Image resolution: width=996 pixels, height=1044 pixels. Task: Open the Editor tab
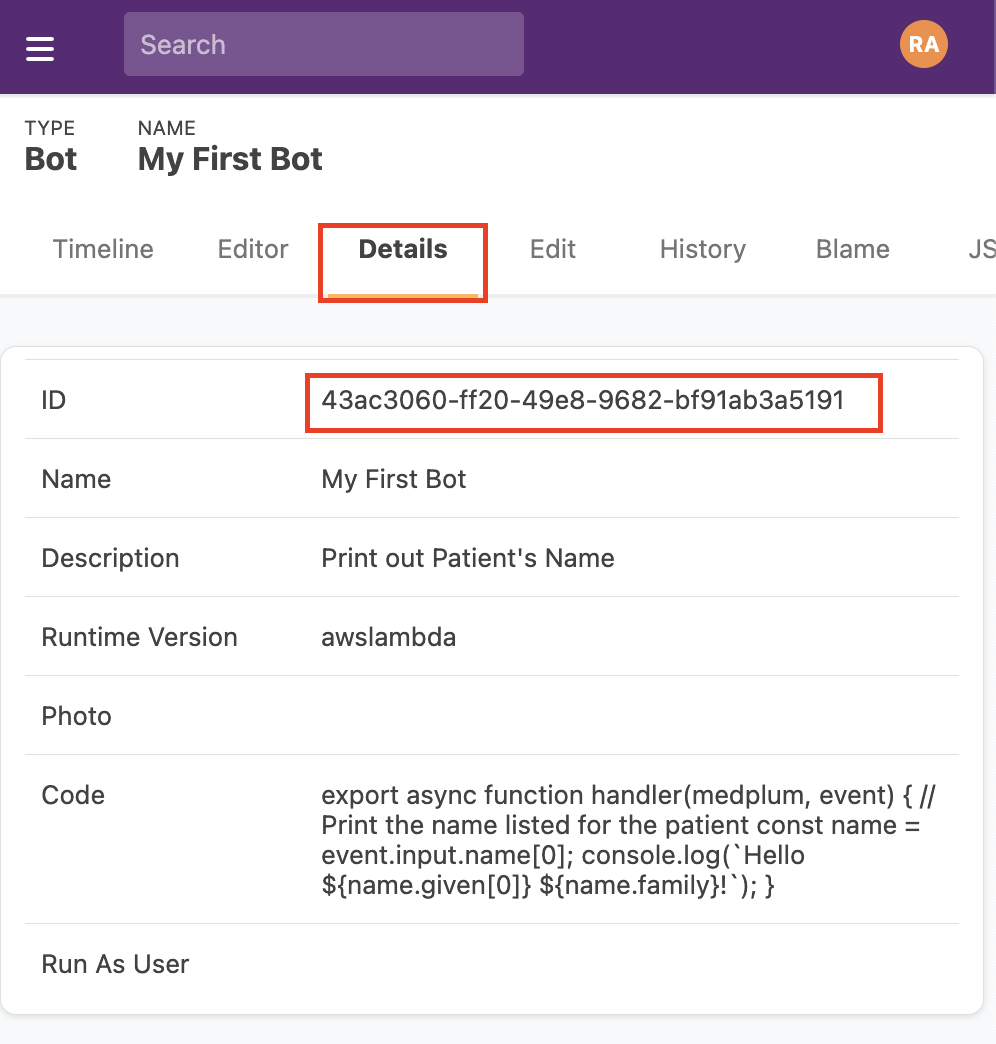pos(253,249)
